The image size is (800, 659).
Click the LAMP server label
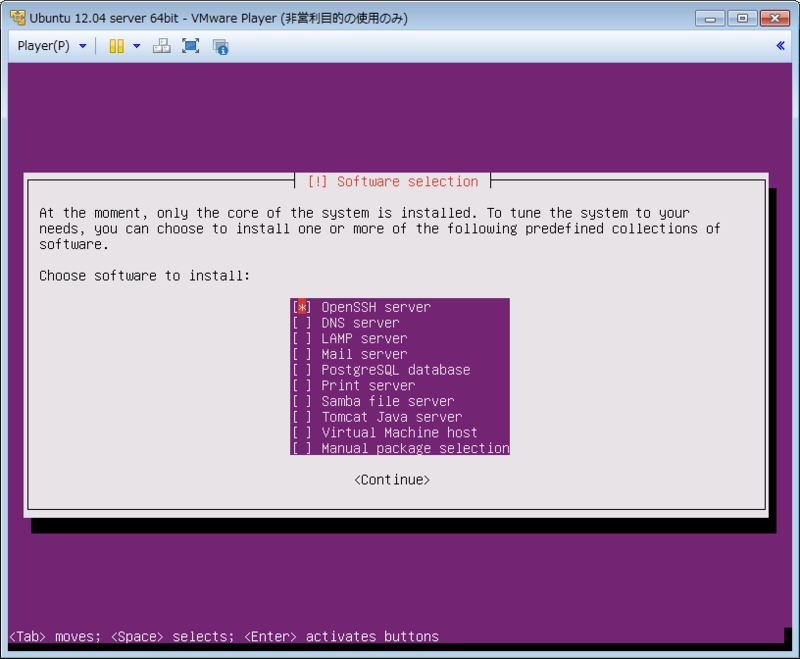364,339
